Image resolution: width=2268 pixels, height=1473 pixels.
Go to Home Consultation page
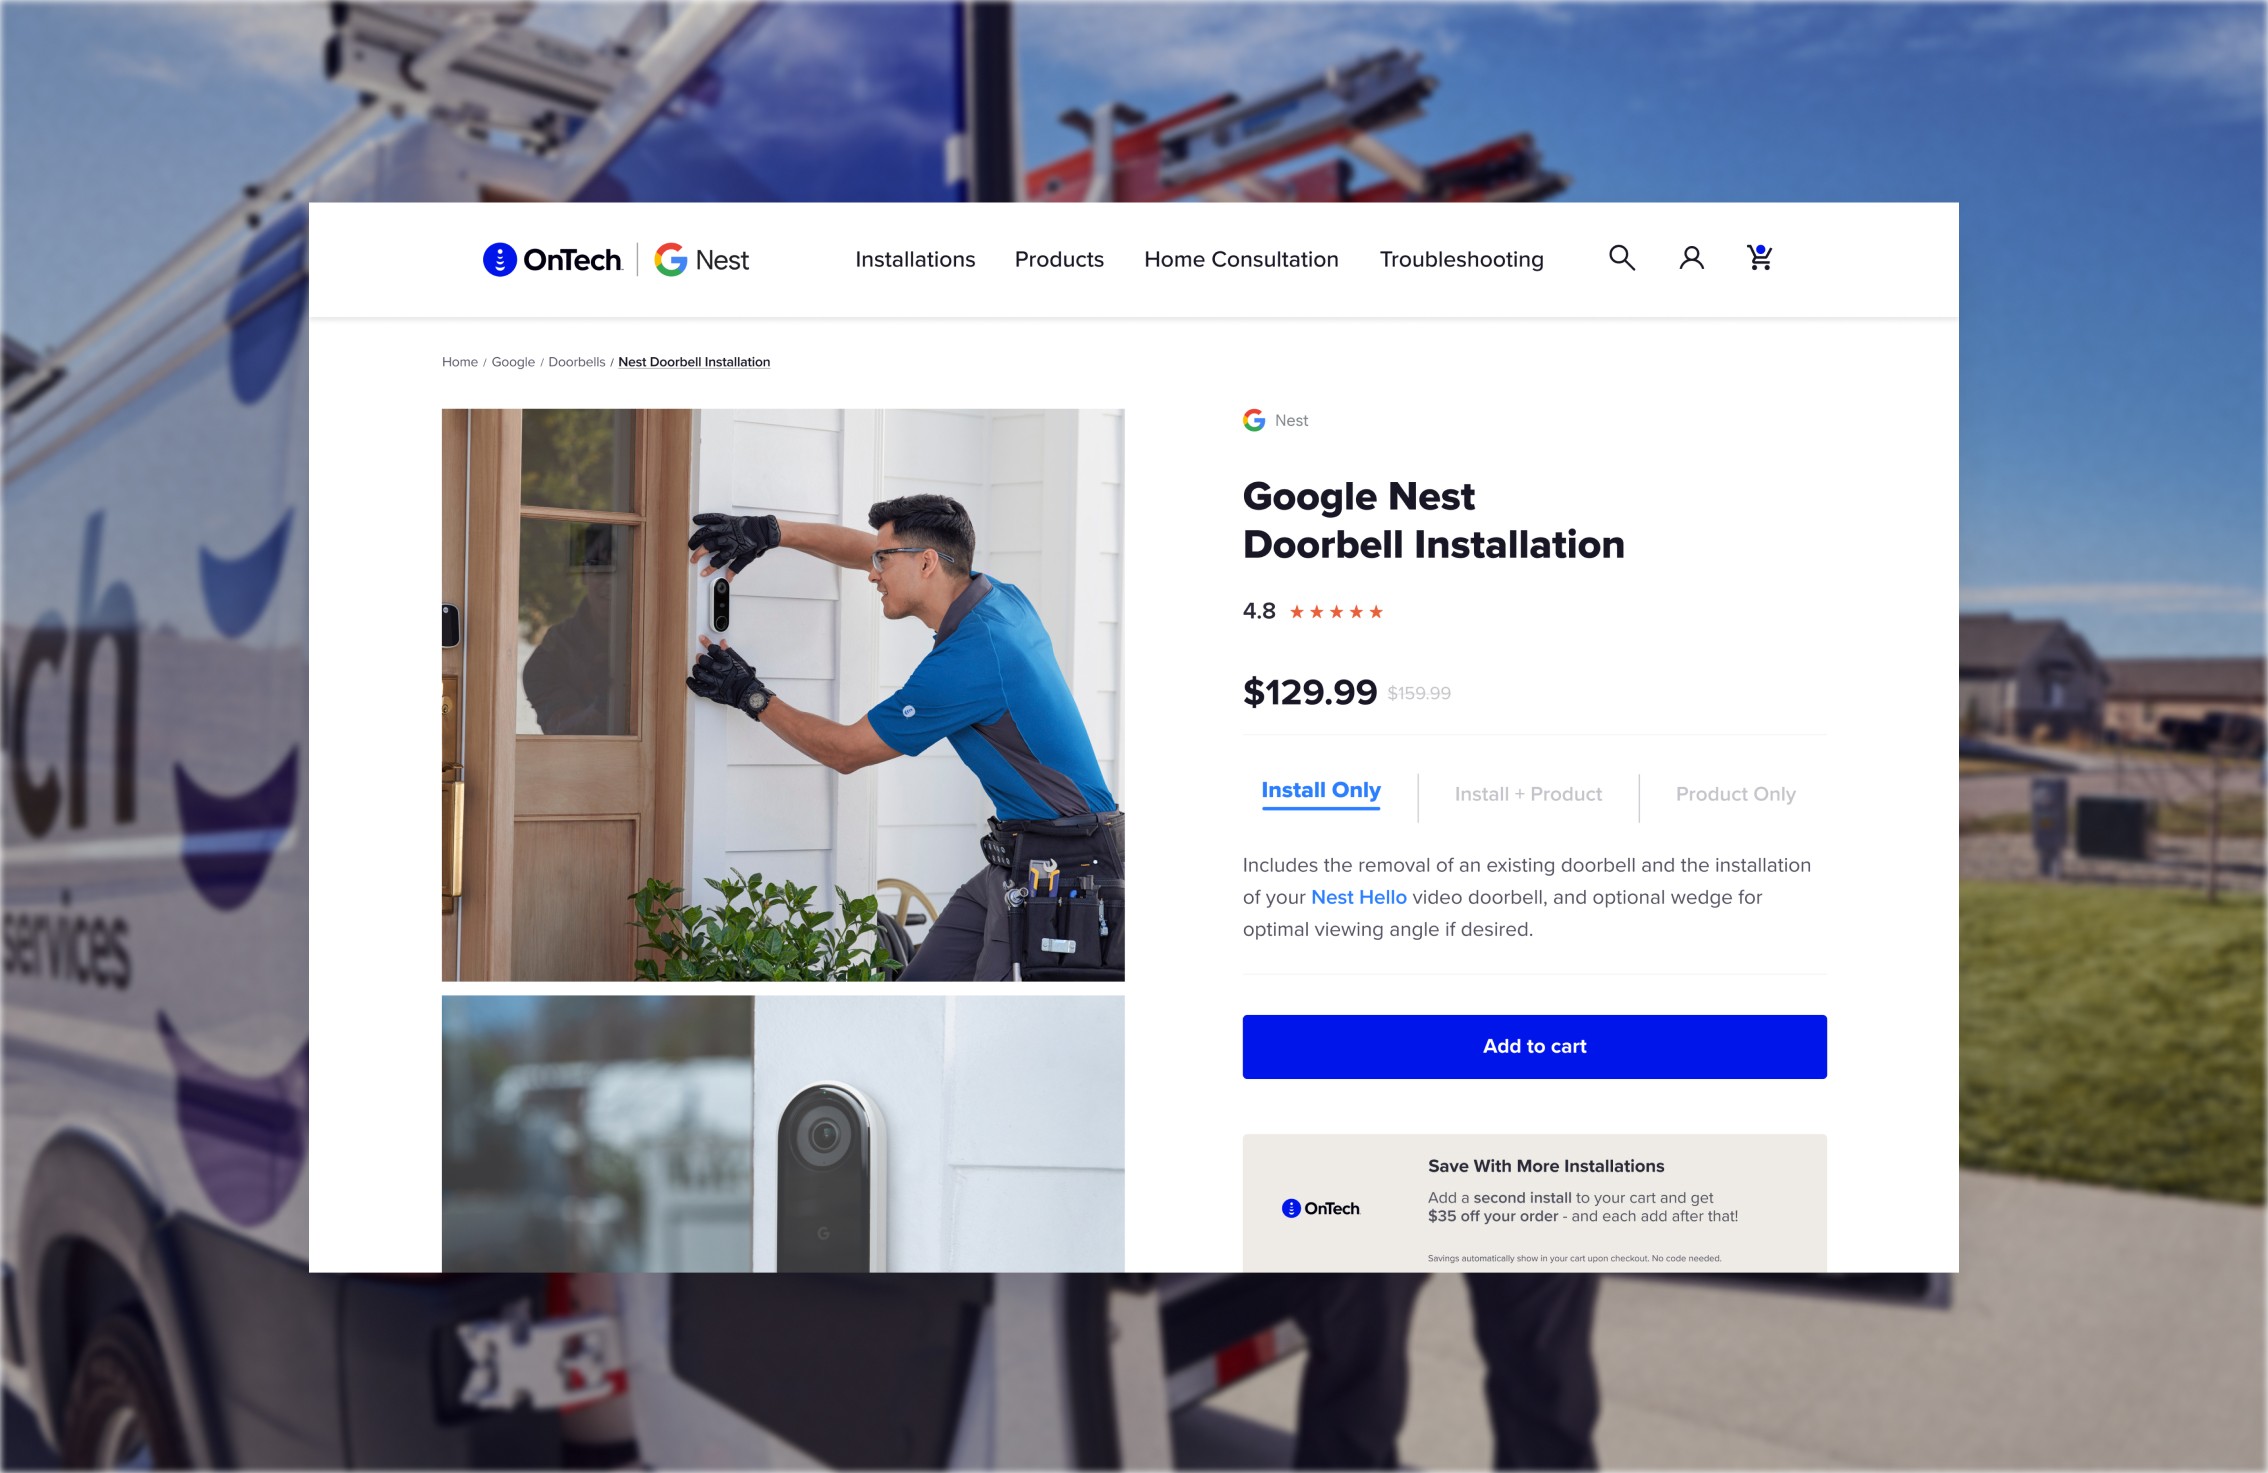tap(1241, 260)
